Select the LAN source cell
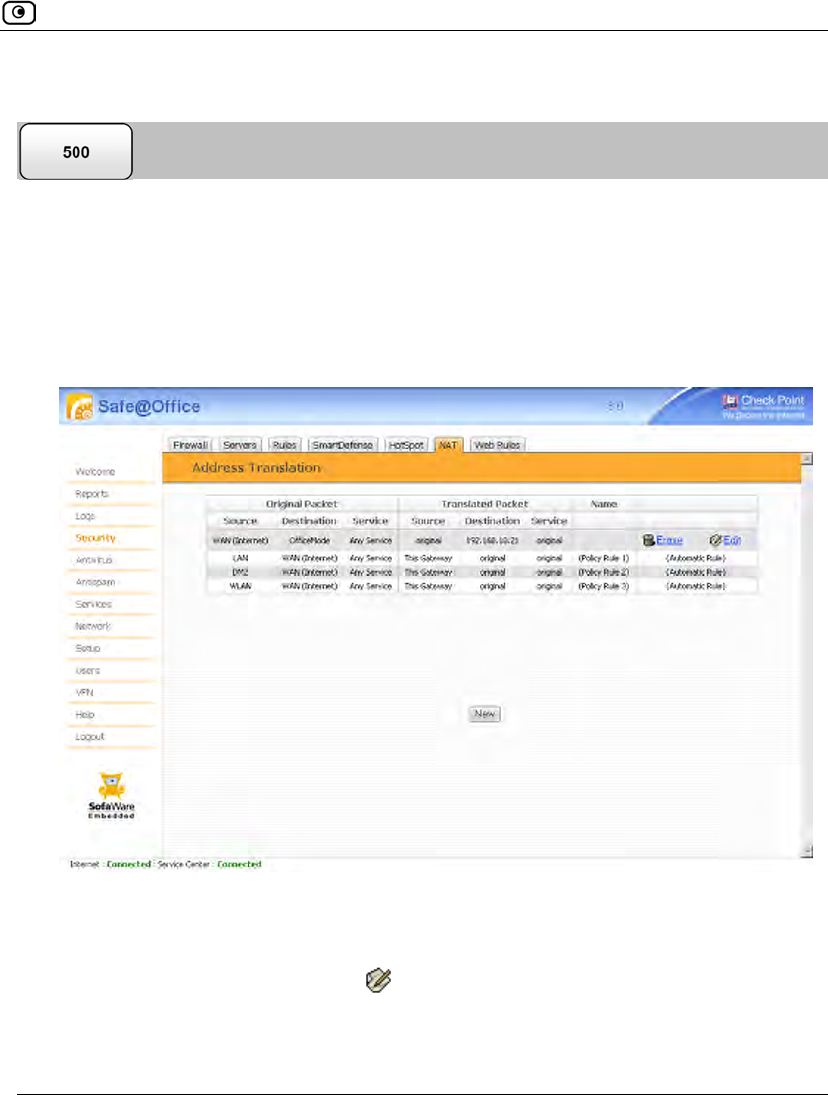 pyautogui.click(x=240, y=558)
